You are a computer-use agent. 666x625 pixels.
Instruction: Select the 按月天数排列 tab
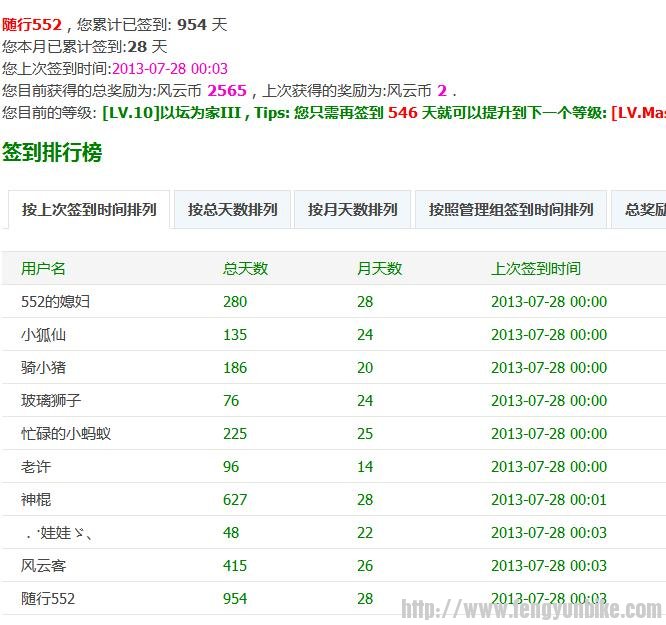(x=352, y=210)
